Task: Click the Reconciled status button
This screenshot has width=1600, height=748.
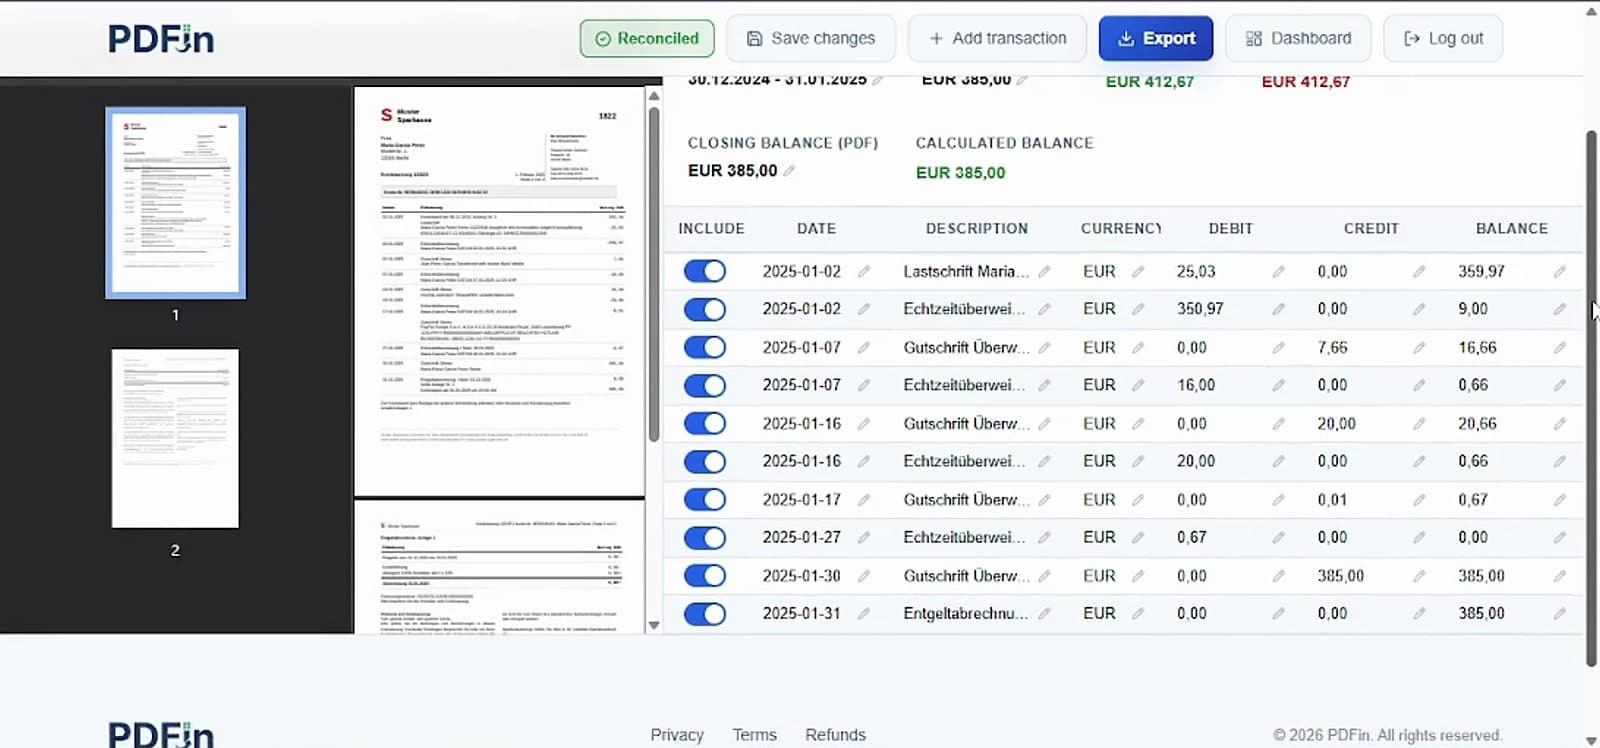Action: point(647,38)
